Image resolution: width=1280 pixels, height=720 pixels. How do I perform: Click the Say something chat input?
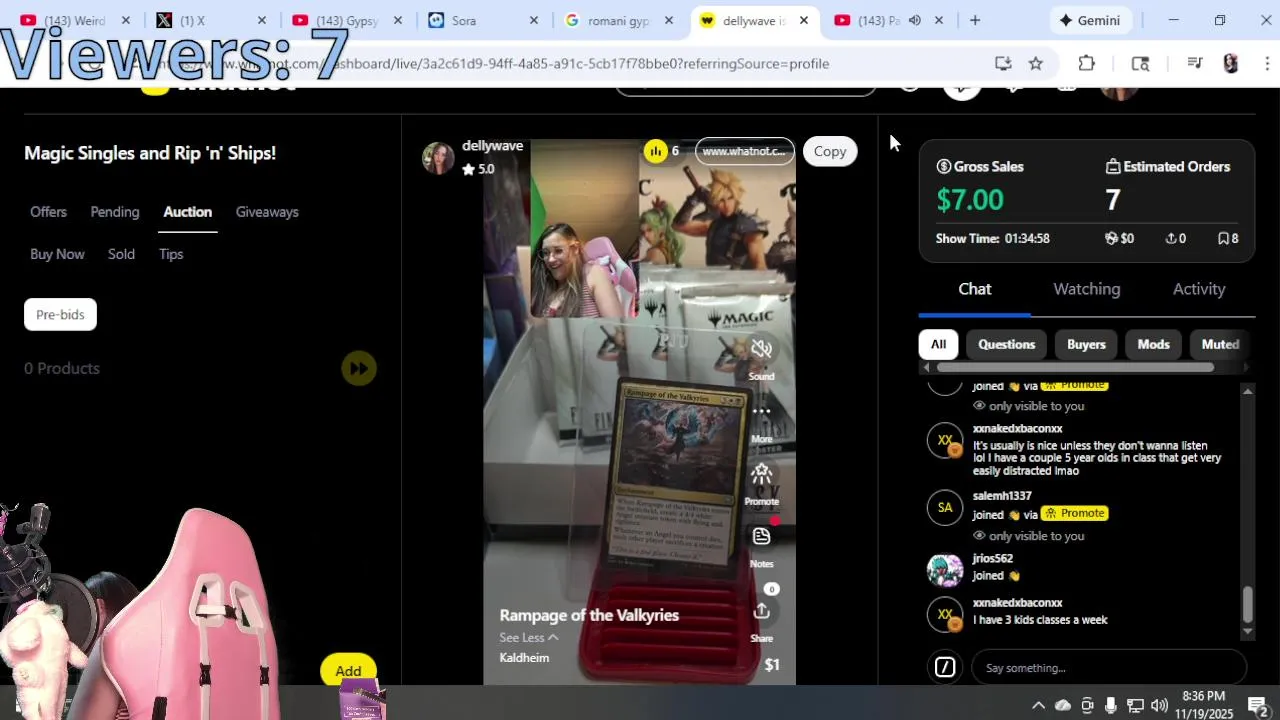click(1109, 667)
